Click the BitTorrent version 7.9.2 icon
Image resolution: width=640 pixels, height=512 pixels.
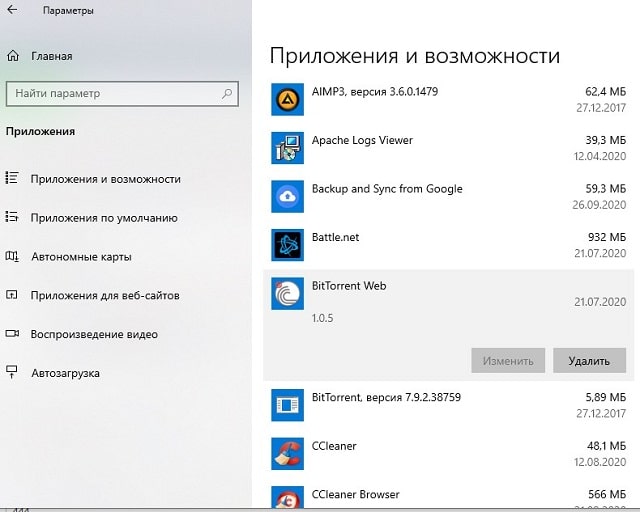287,405
